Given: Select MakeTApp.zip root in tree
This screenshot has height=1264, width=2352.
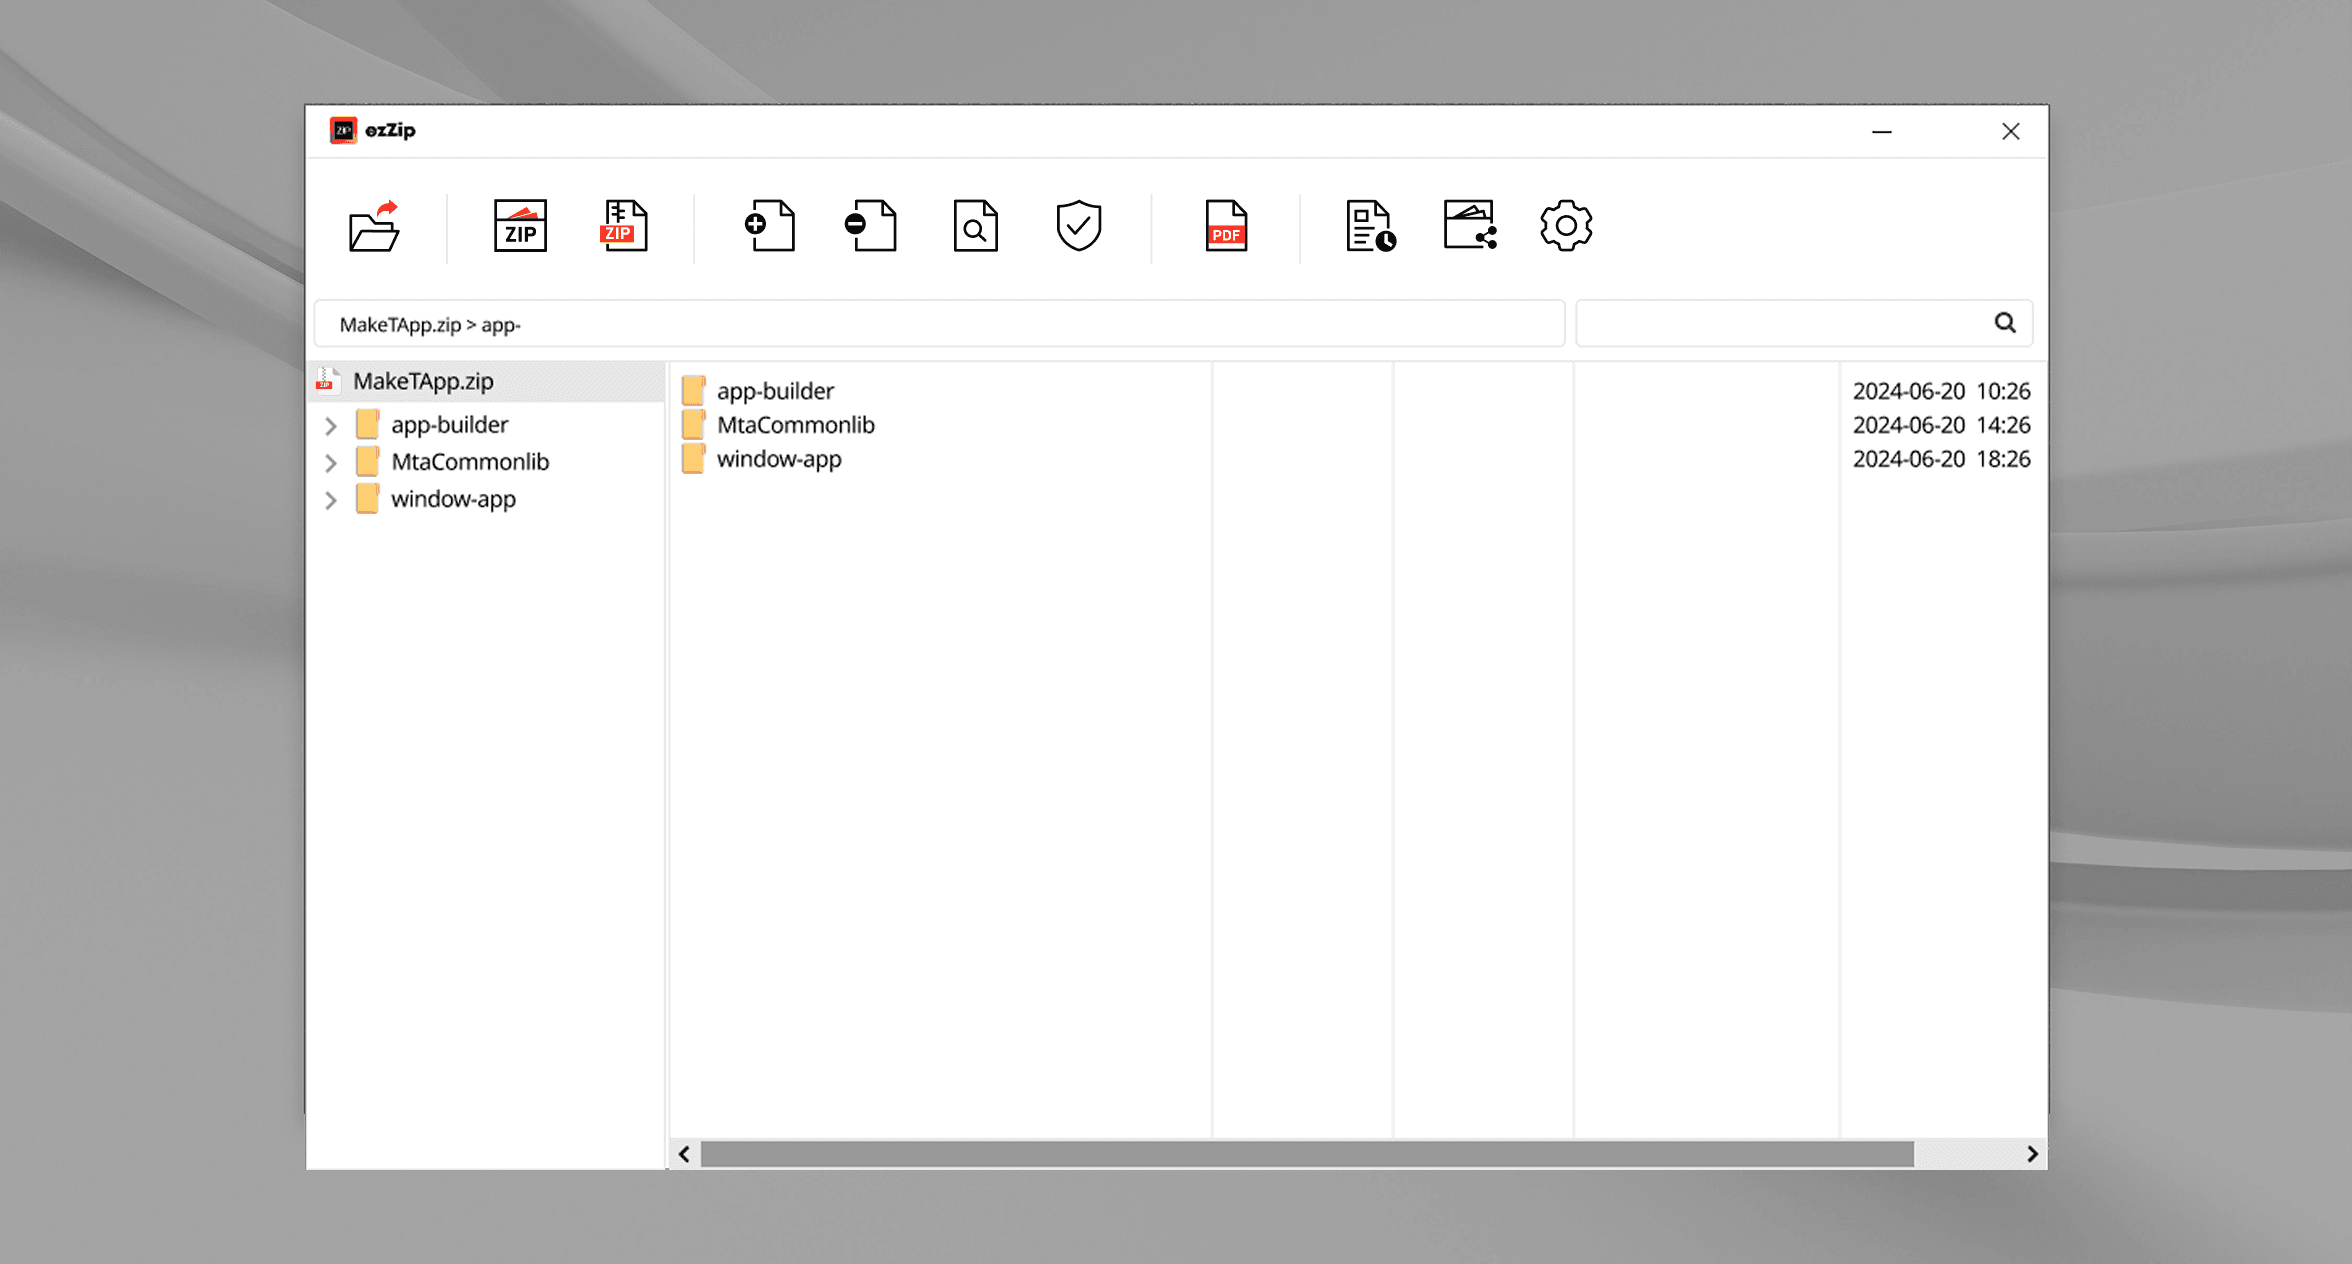Looking at the screenshot, I should click(487, 381).
